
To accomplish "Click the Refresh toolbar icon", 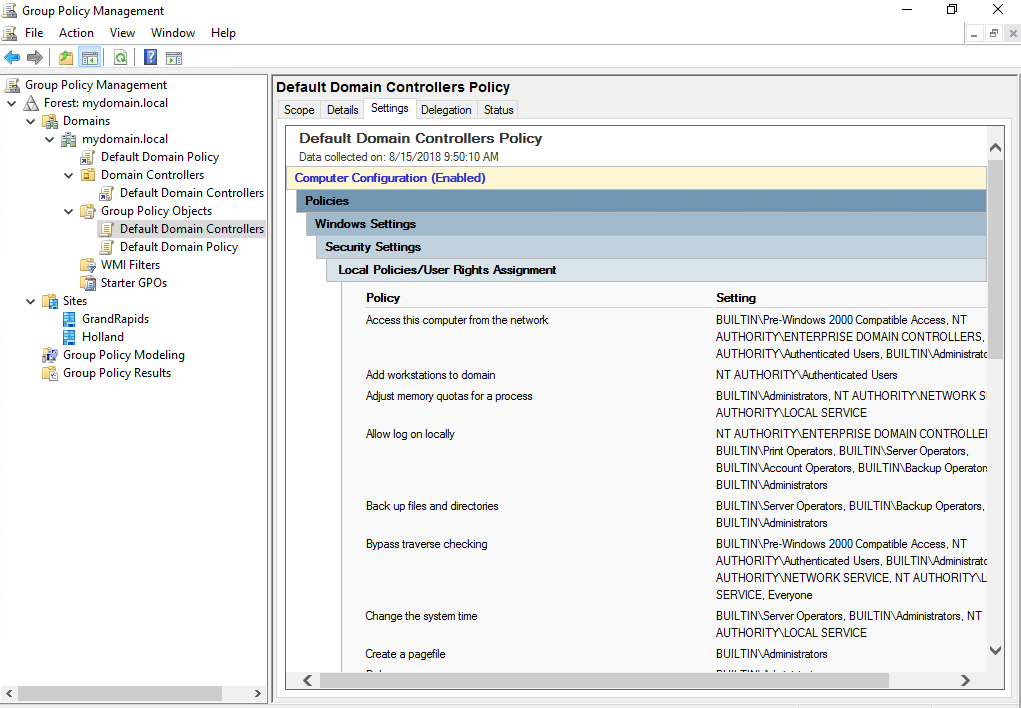I will point(120,58).
